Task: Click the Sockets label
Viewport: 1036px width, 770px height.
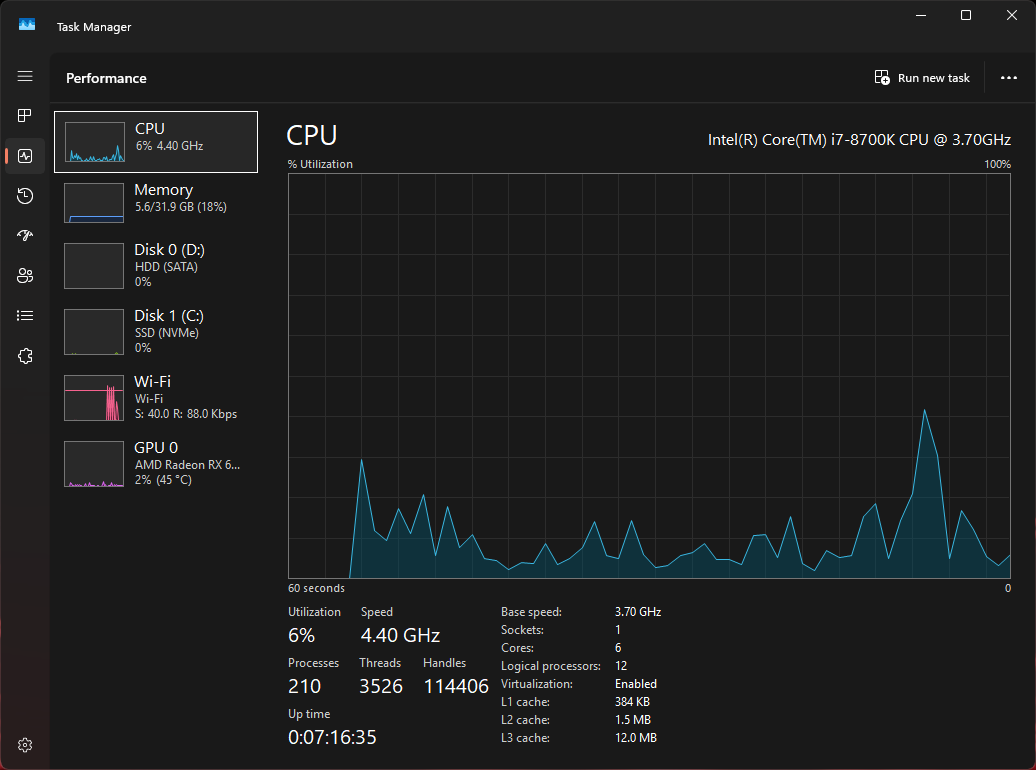Action: click(x=523, y=630)
